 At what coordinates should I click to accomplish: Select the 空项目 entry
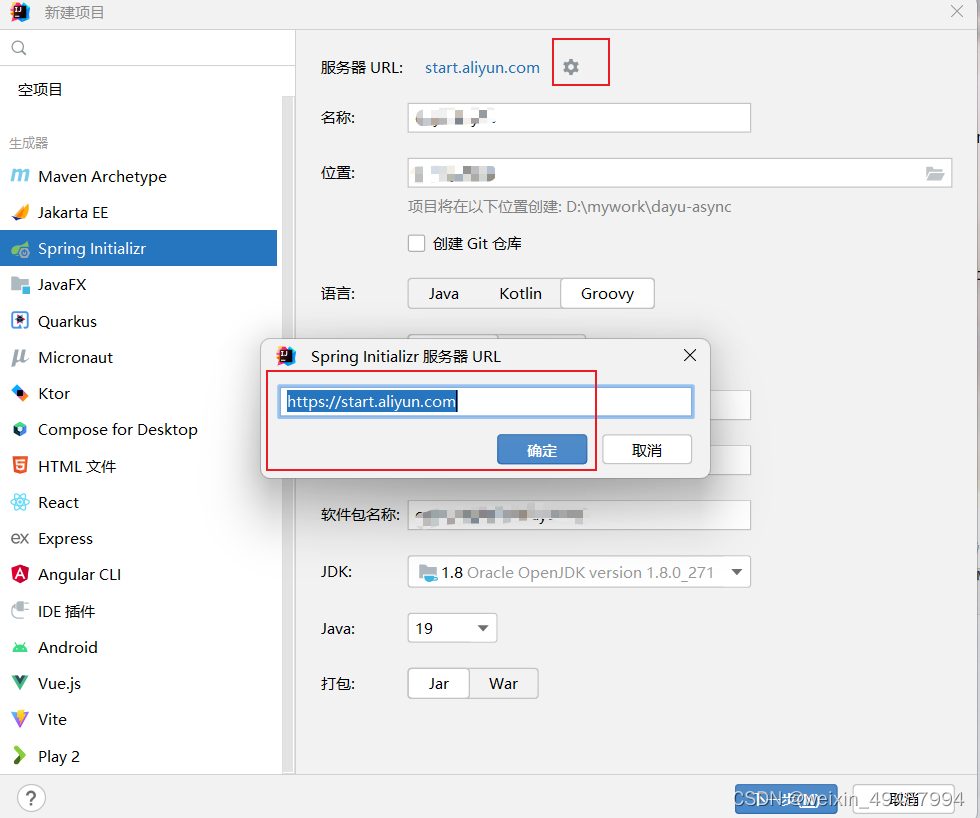point(40,89)
